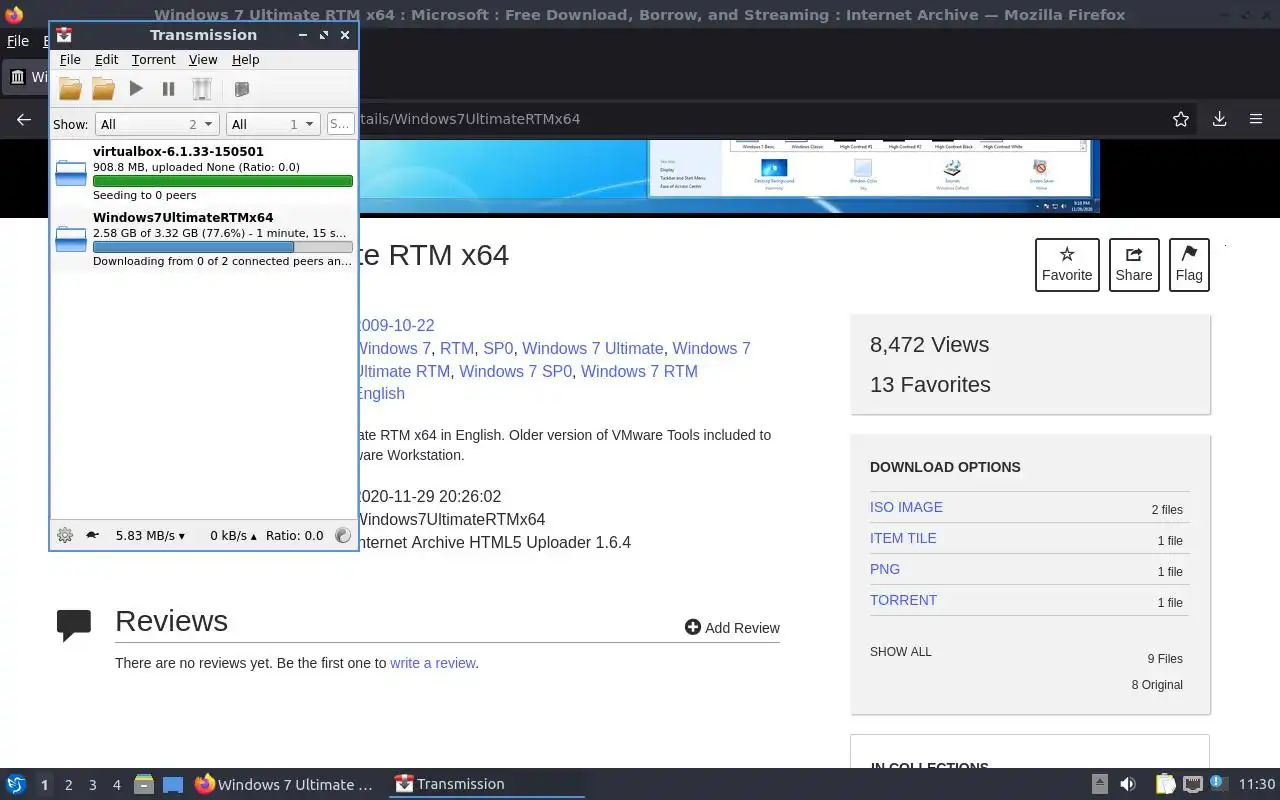This screenshot has height=800, width=1280.
Task: Click the blue 77.6% download progress bar
Action: [222, 246]
